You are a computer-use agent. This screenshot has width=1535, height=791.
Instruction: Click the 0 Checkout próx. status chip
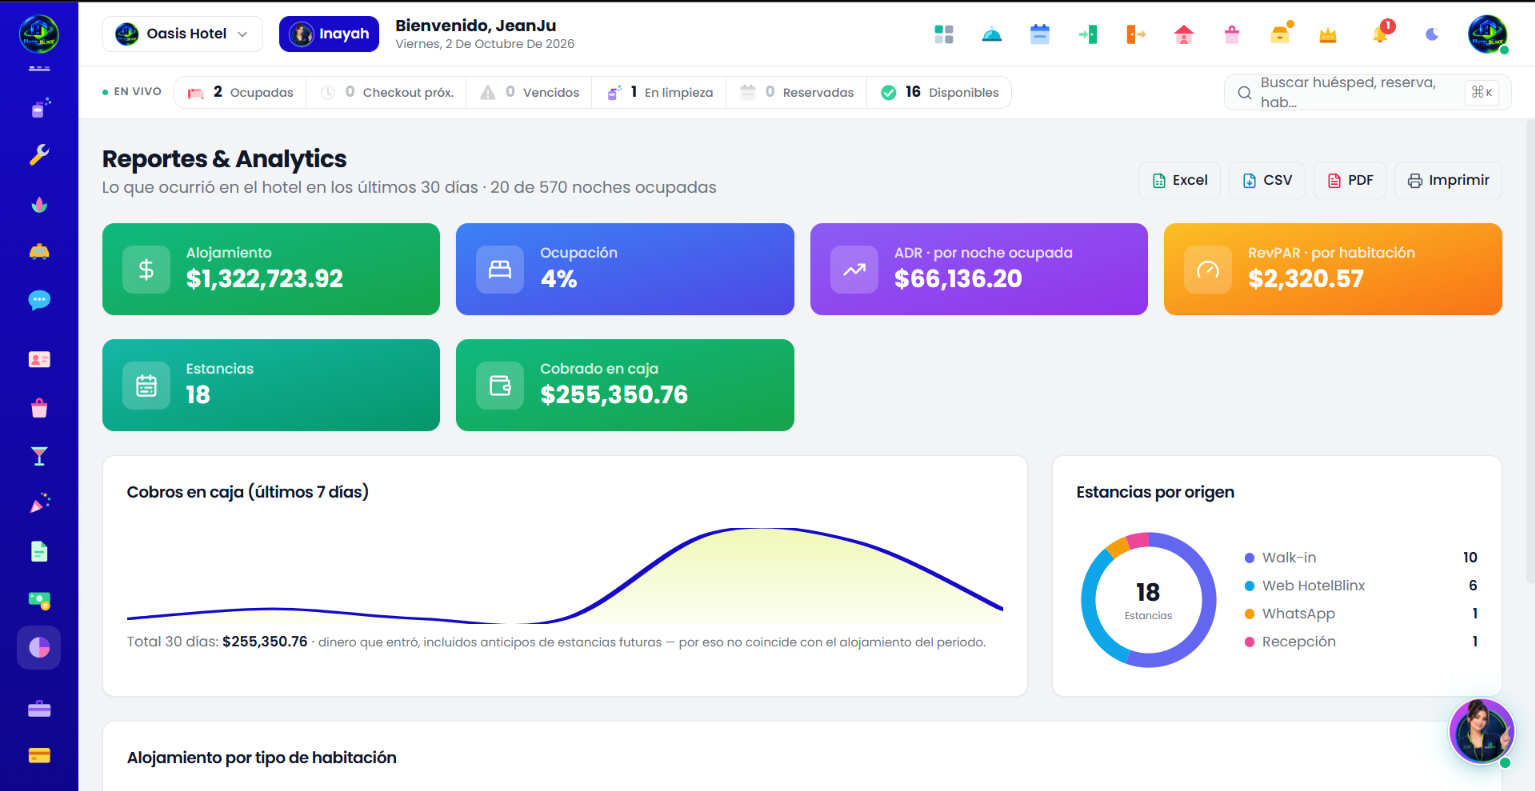(x=386, y=92)
